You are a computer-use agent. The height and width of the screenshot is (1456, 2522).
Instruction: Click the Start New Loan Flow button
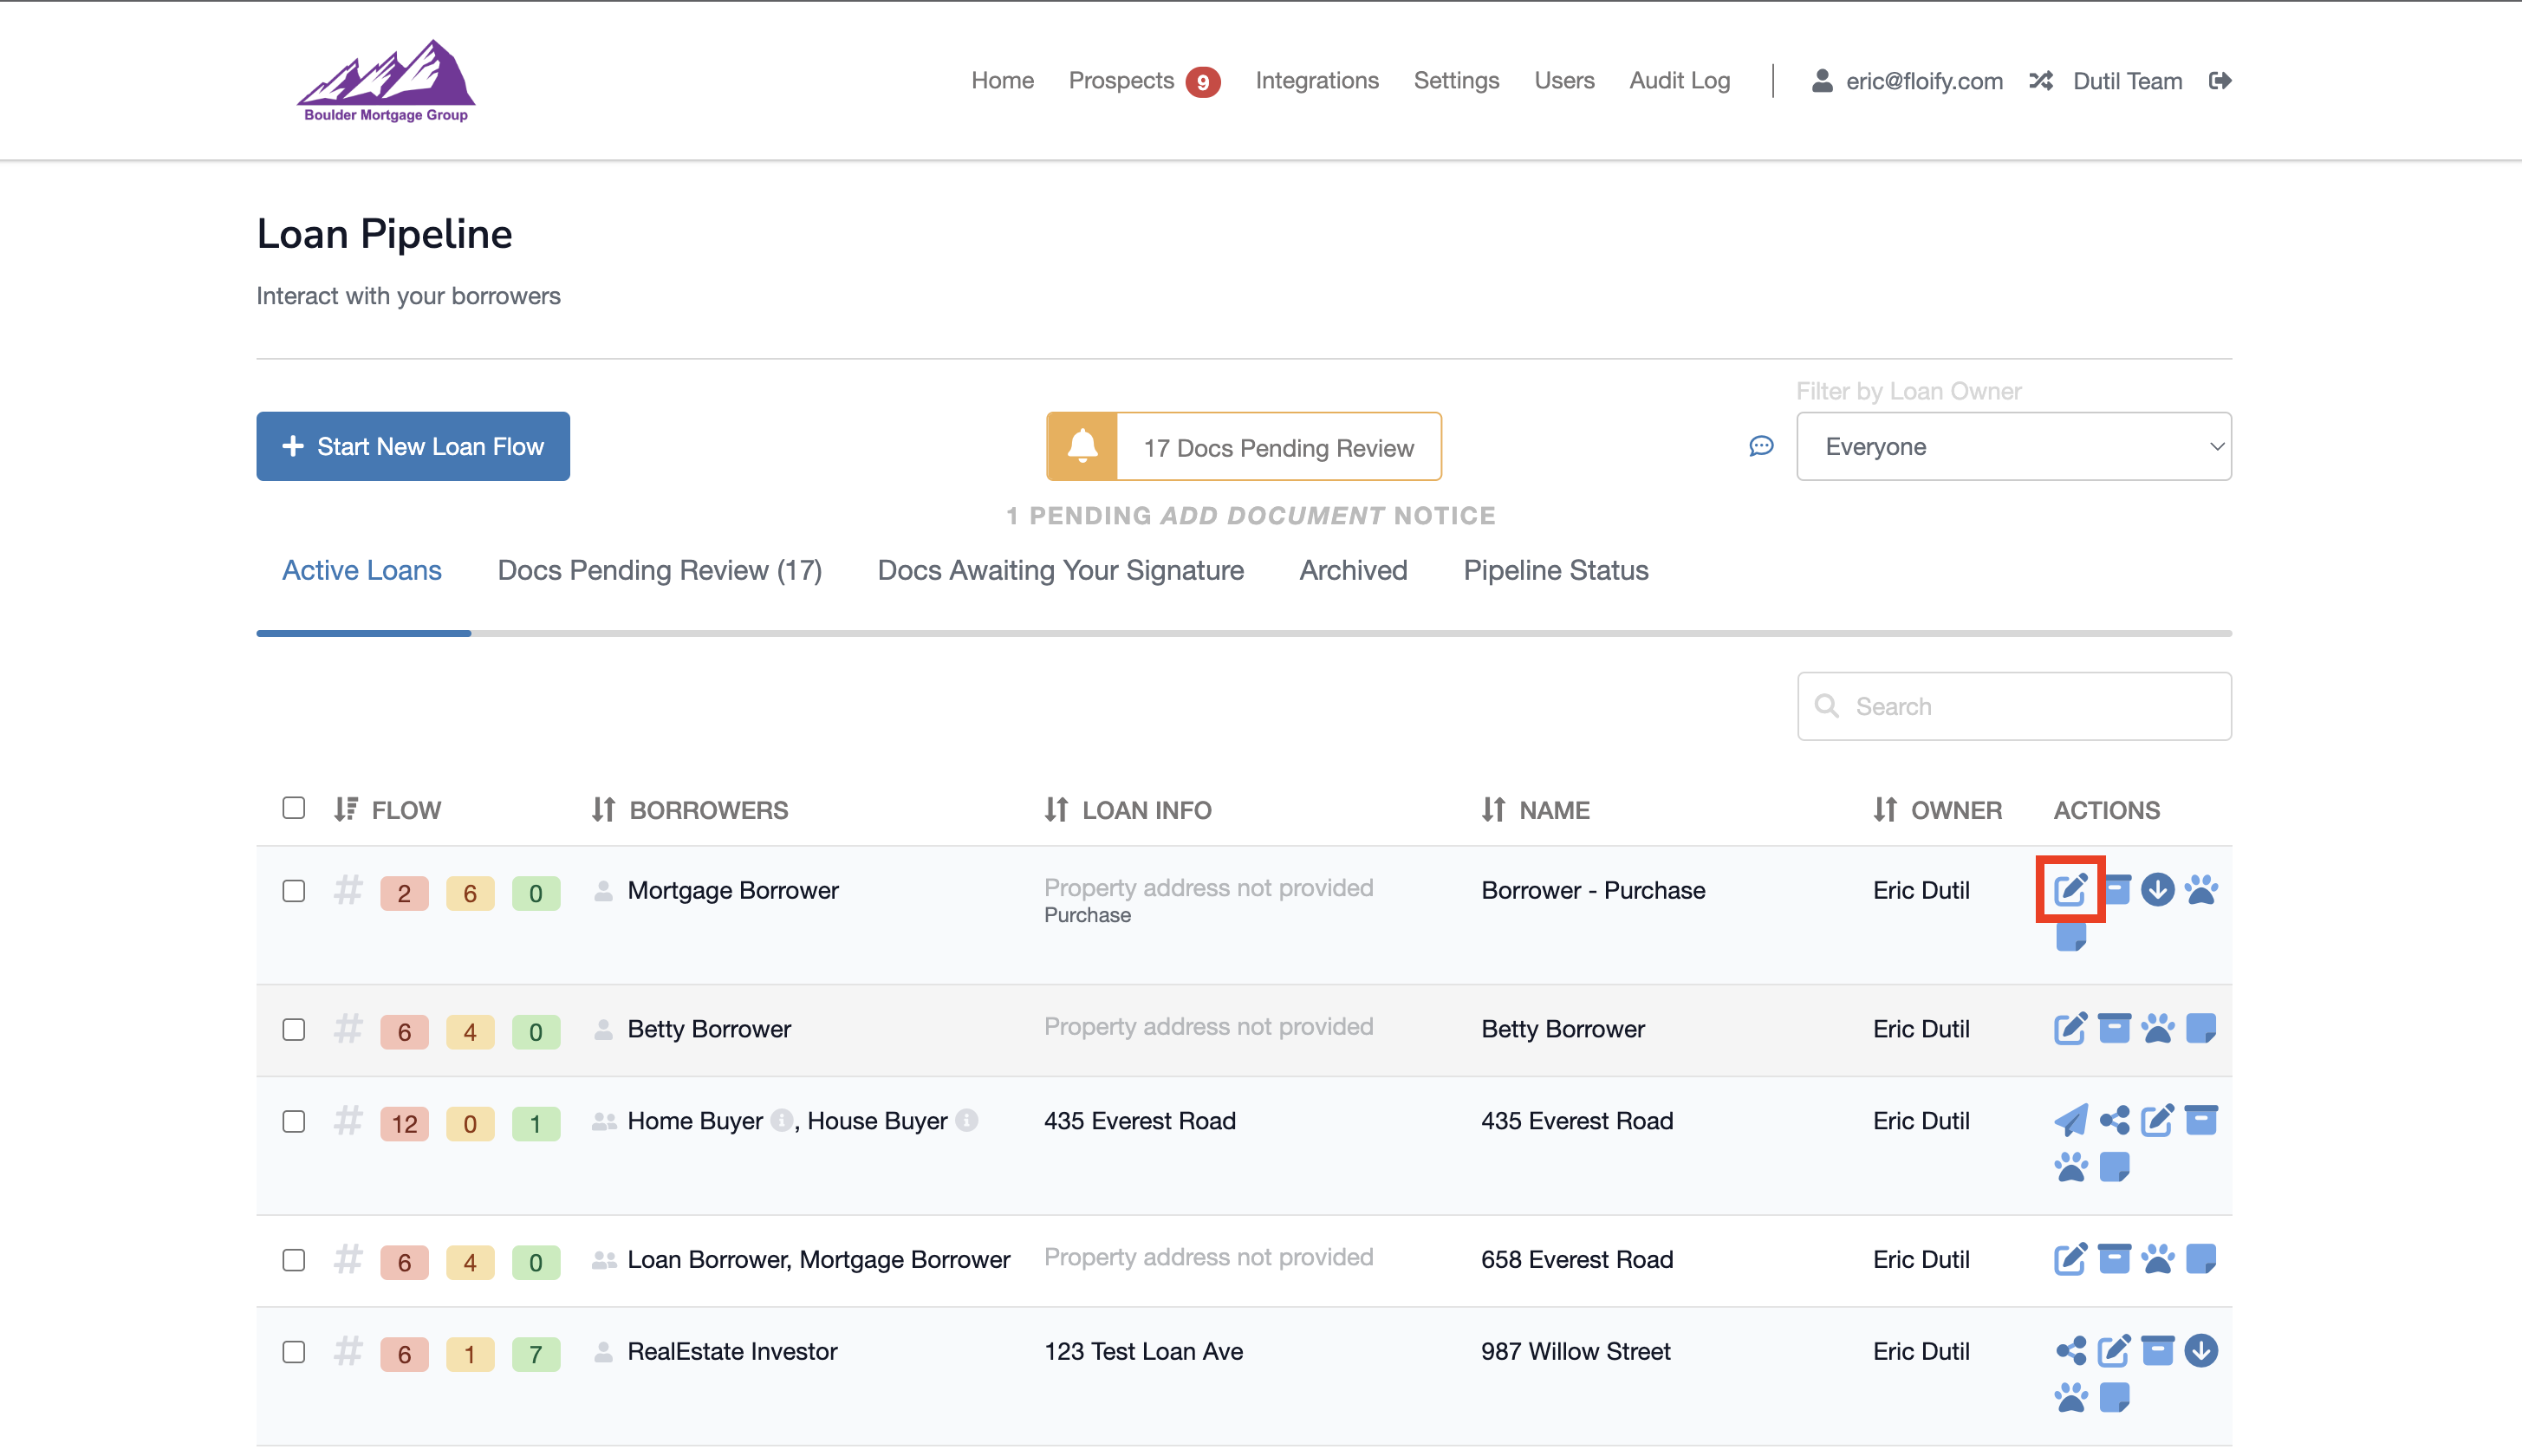(x=413, y=446)
